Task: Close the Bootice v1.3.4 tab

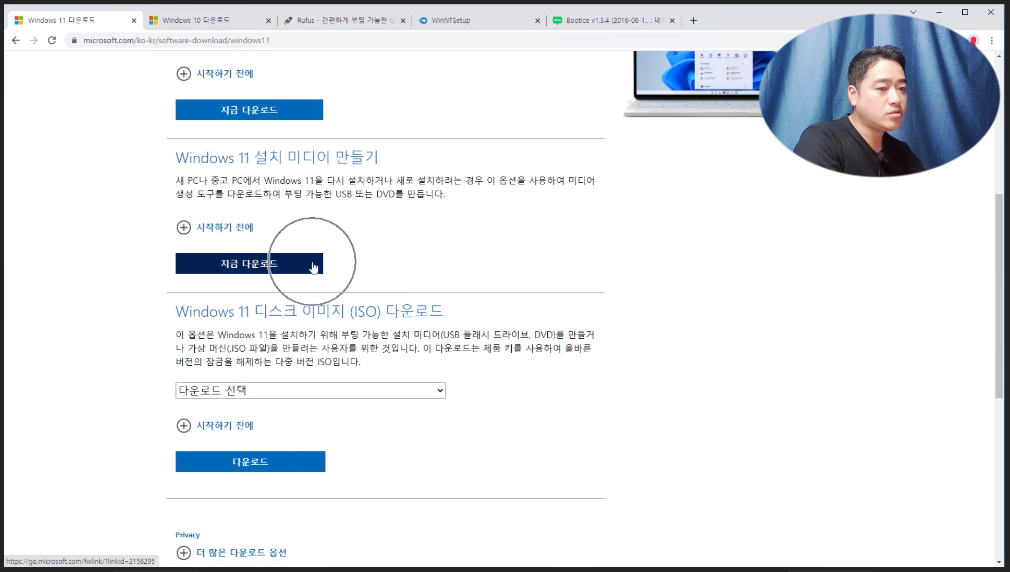Action: pos(672,21)
